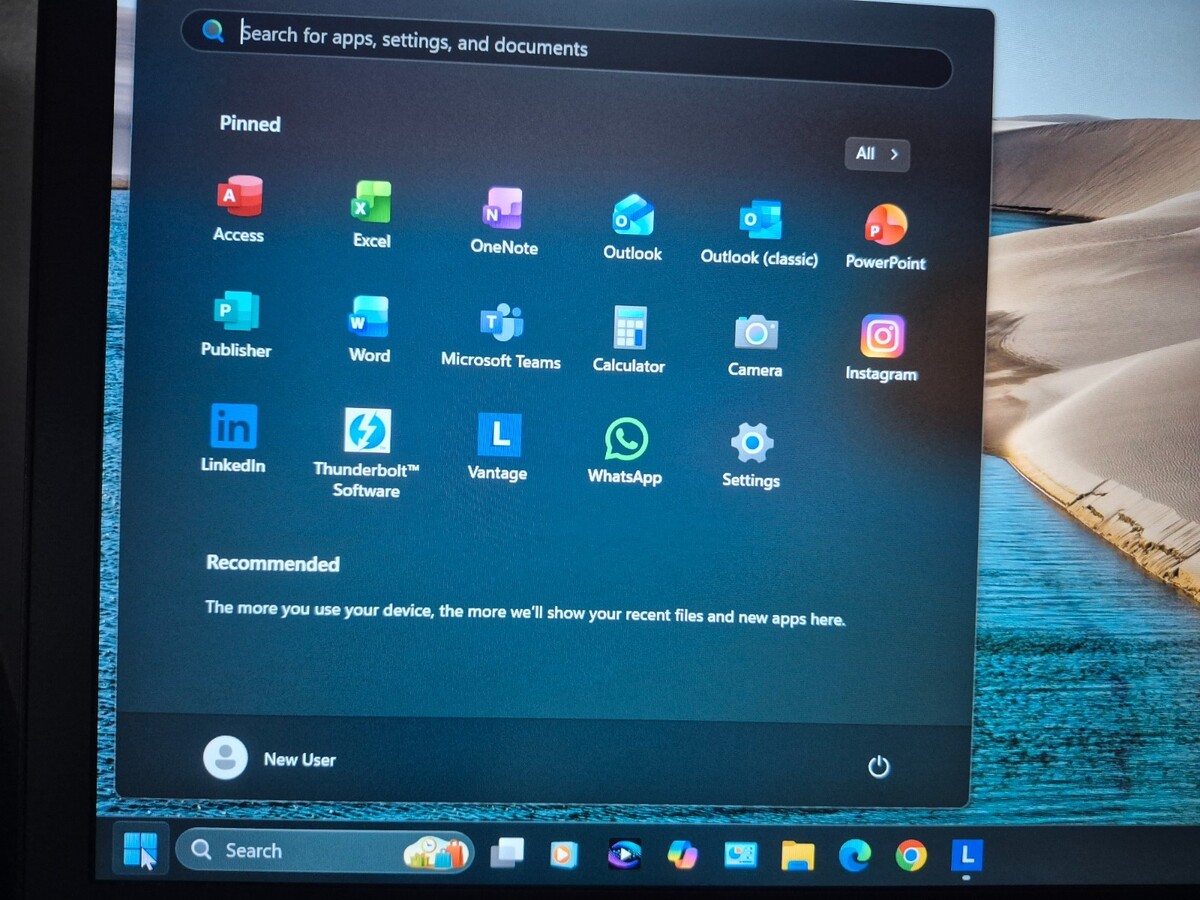Expand the All apps list
This screenshot has height=900, width=1200.
(x=877, y=154)
